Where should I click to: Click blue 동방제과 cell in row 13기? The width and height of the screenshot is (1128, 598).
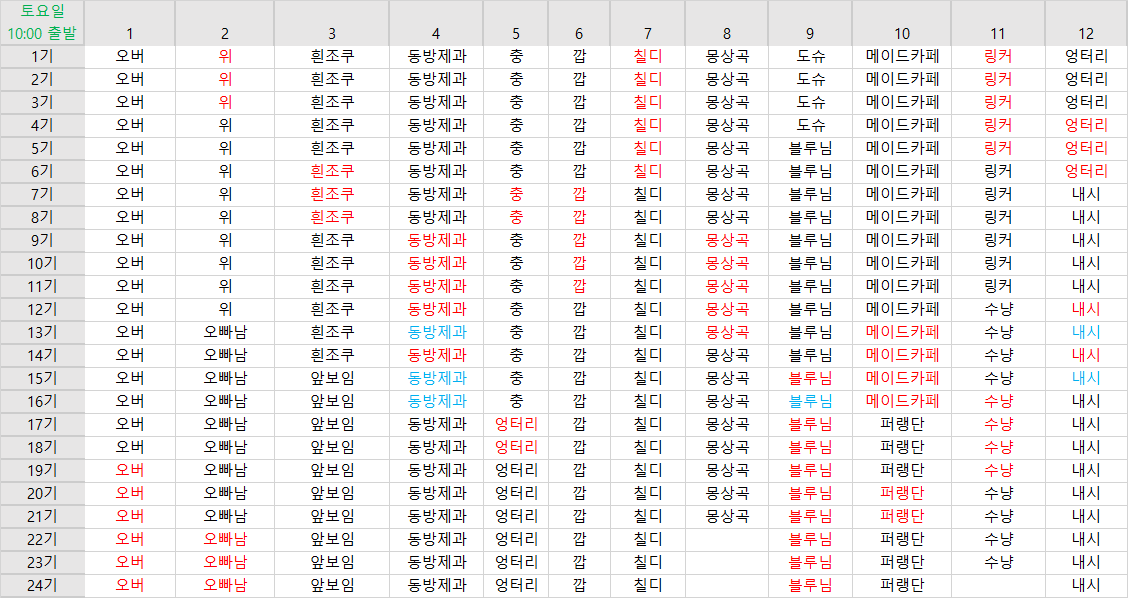(436, 332)
